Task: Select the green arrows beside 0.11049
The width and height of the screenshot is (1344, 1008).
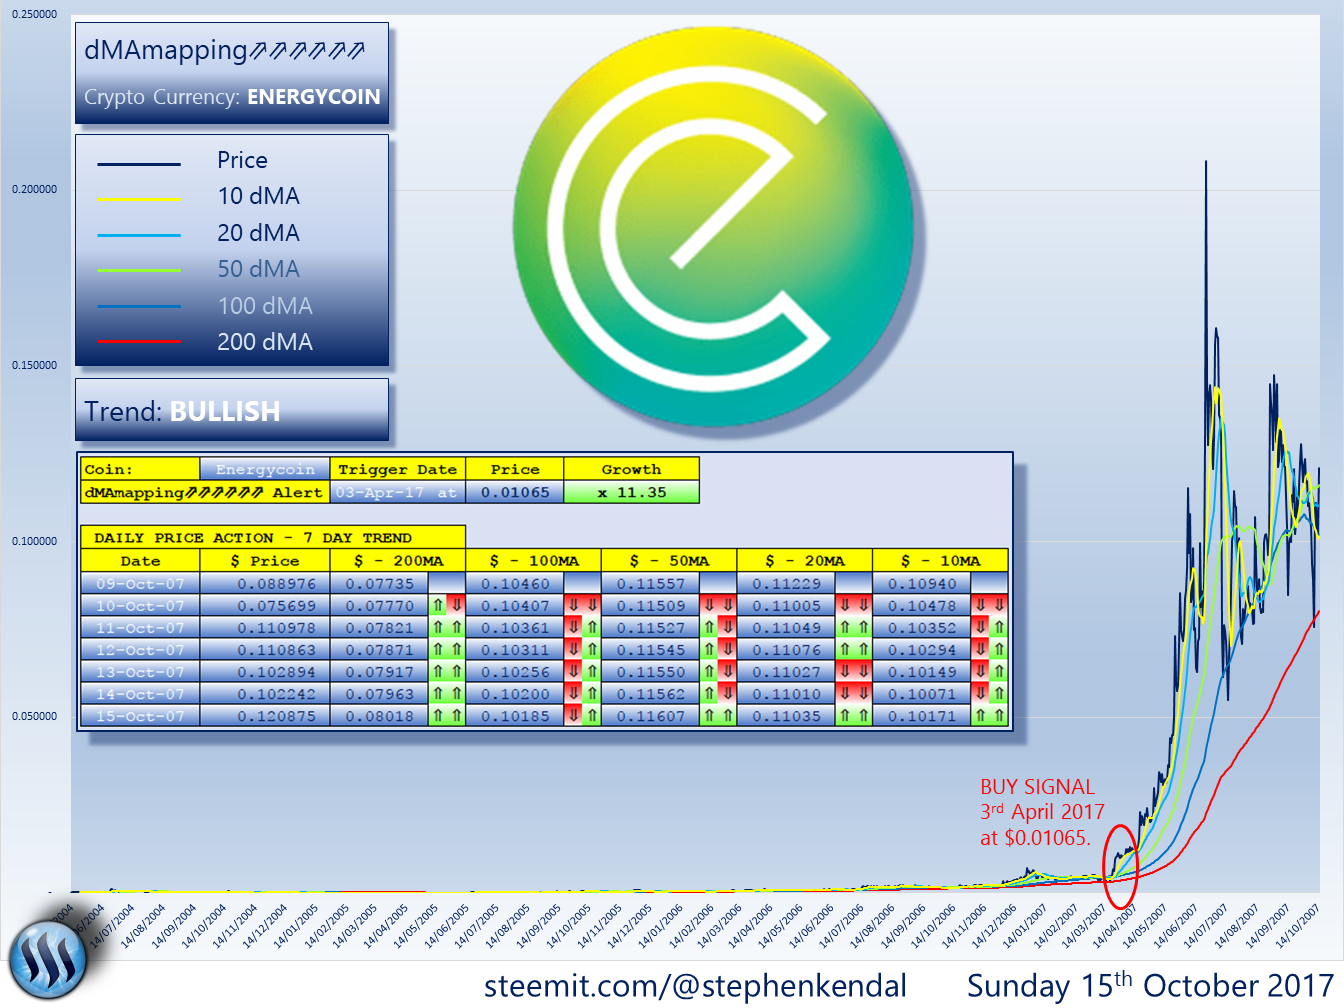Action: [x=854, y=627]
